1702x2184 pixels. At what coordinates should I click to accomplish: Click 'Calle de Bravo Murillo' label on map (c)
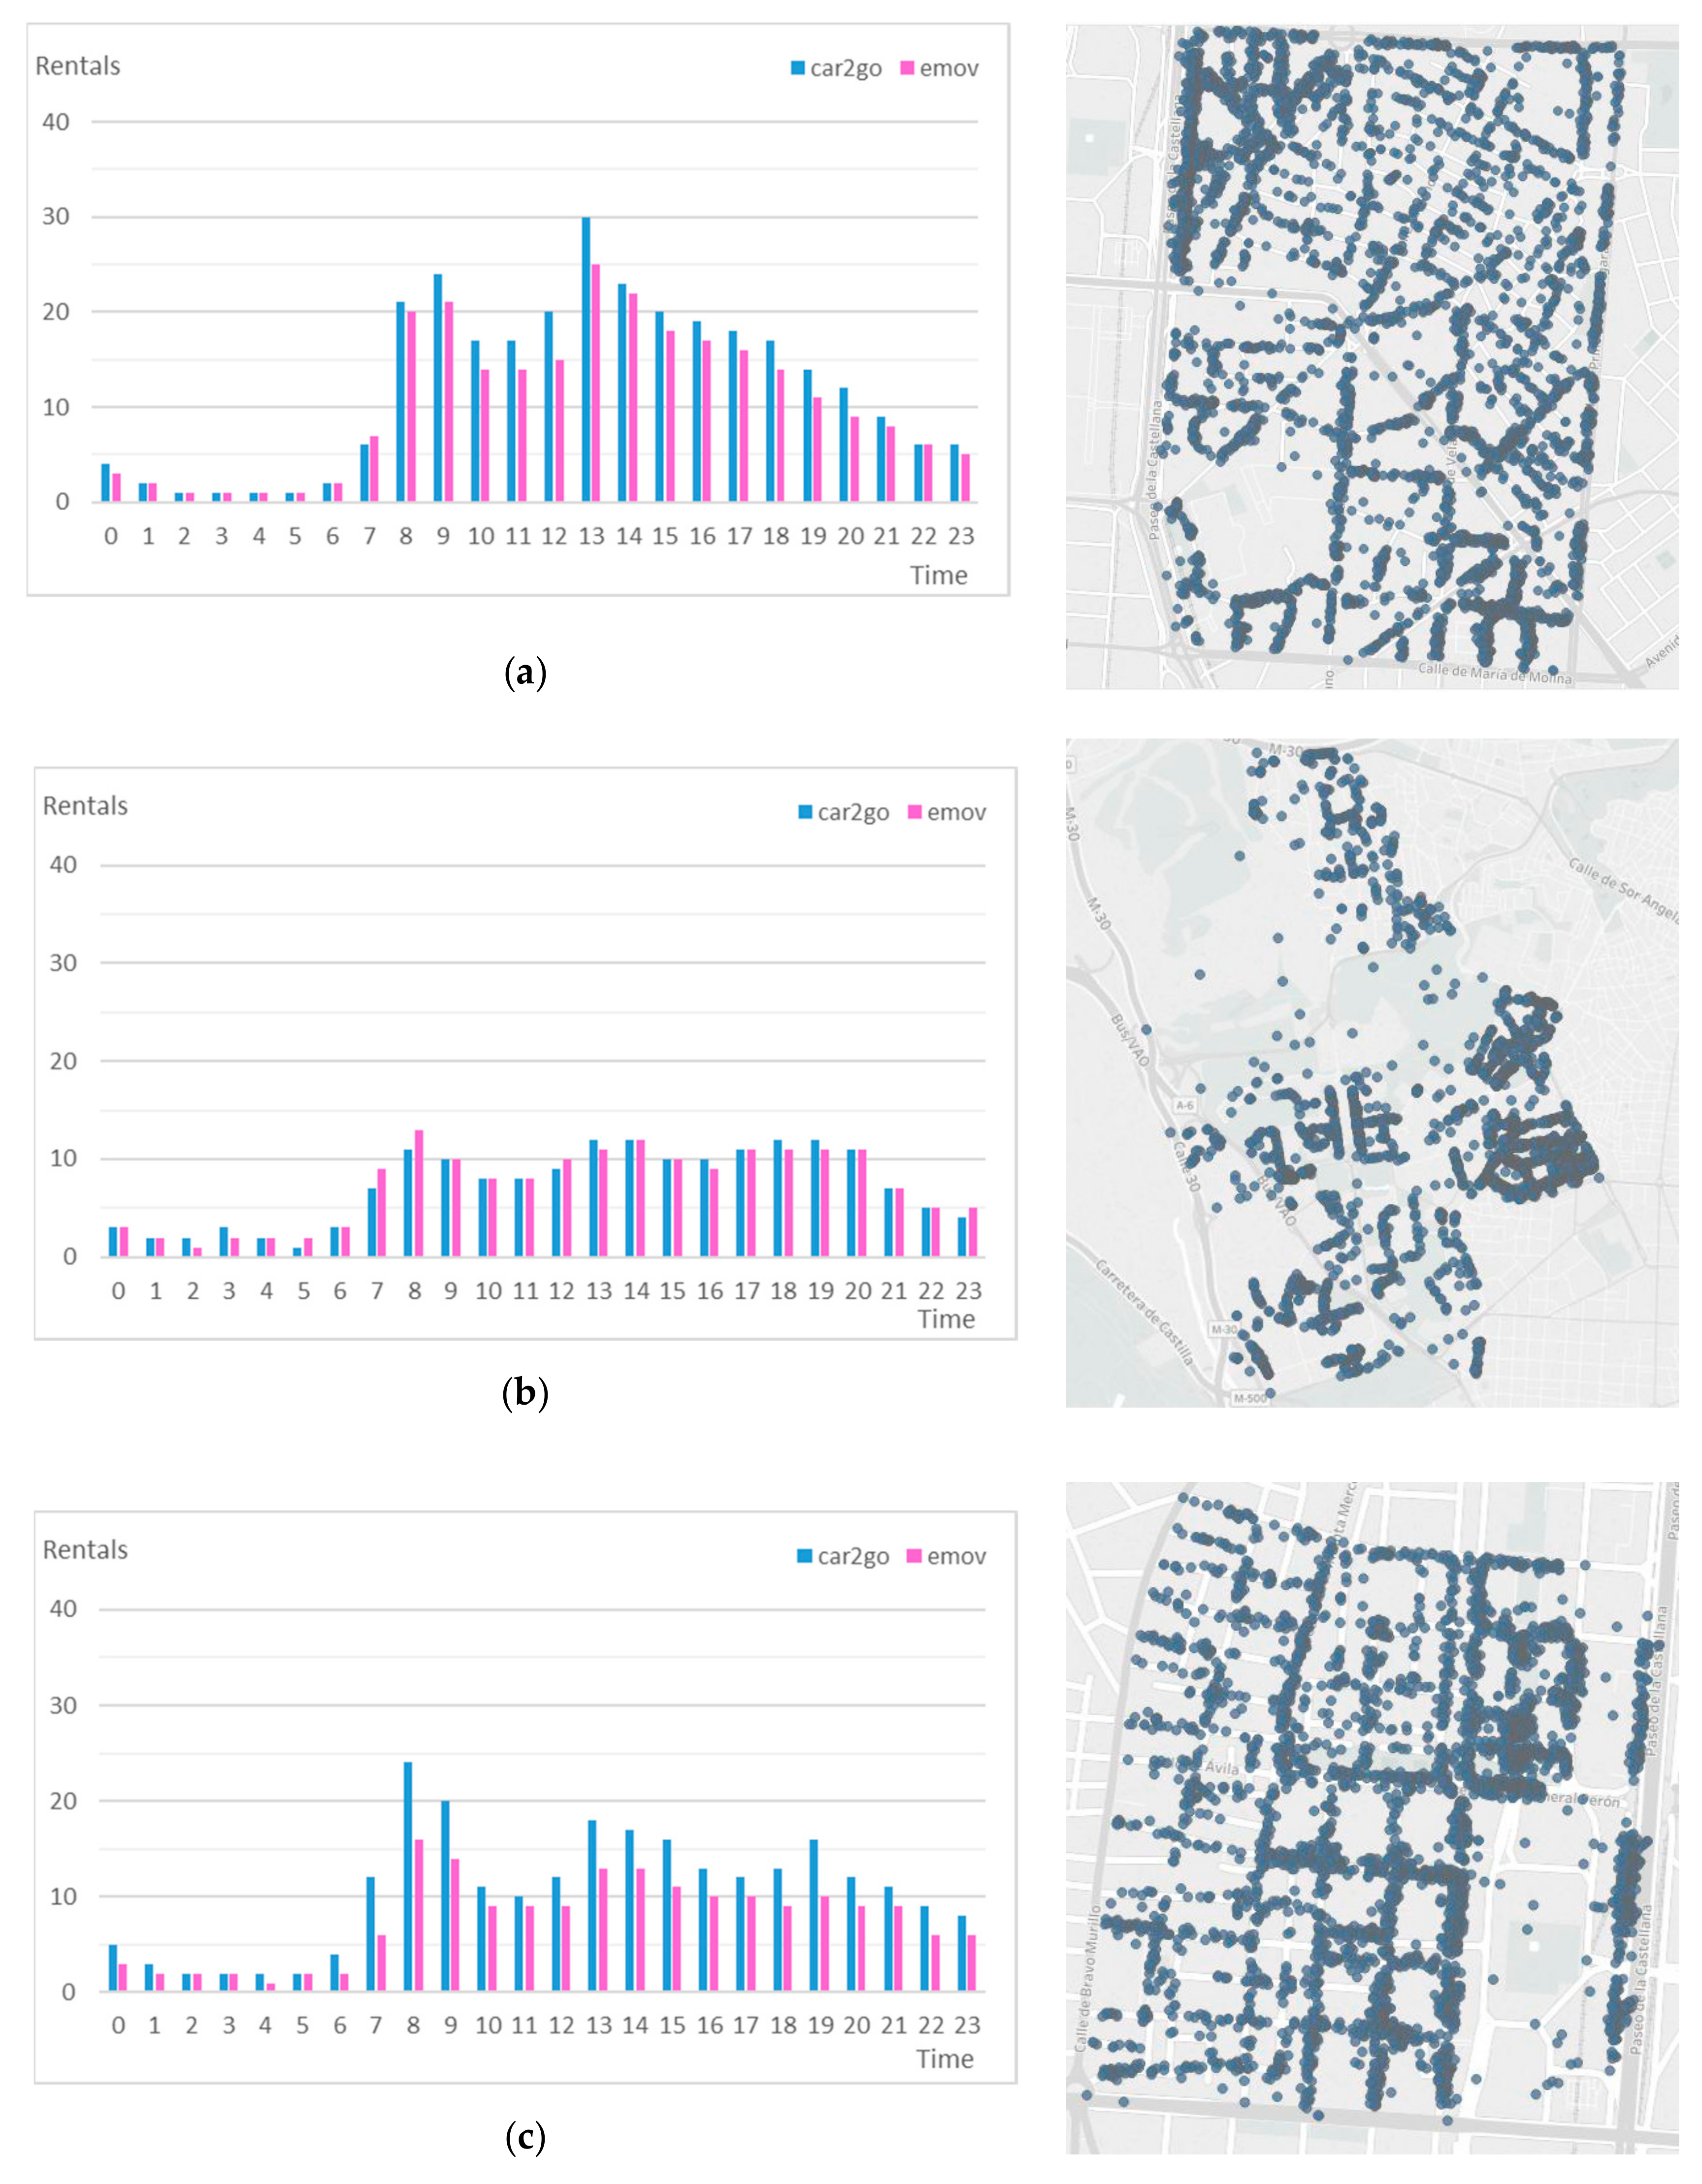click(x=1087, y=1978)
